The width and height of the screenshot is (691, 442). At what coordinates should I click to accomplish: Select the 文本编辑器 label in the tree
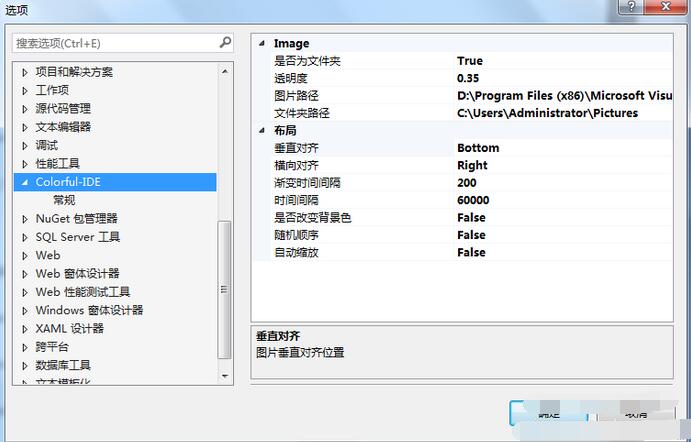[x=63, y=127]
